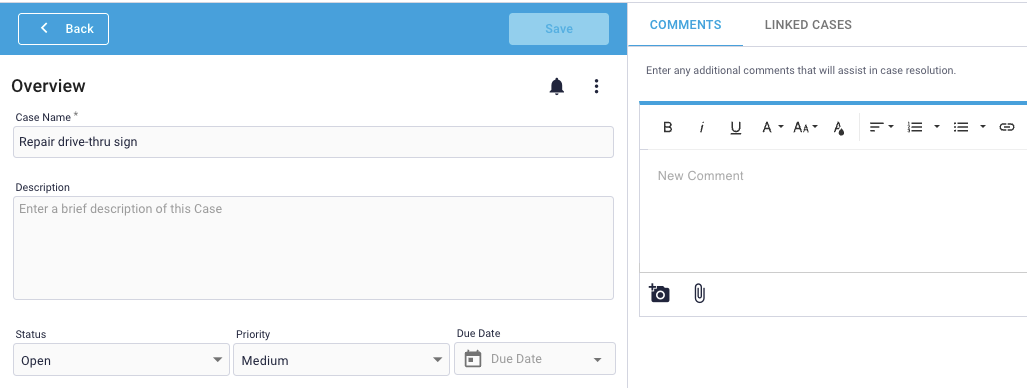
Task: Click in the New Comment text area
Action: click(x=833, y=210)
